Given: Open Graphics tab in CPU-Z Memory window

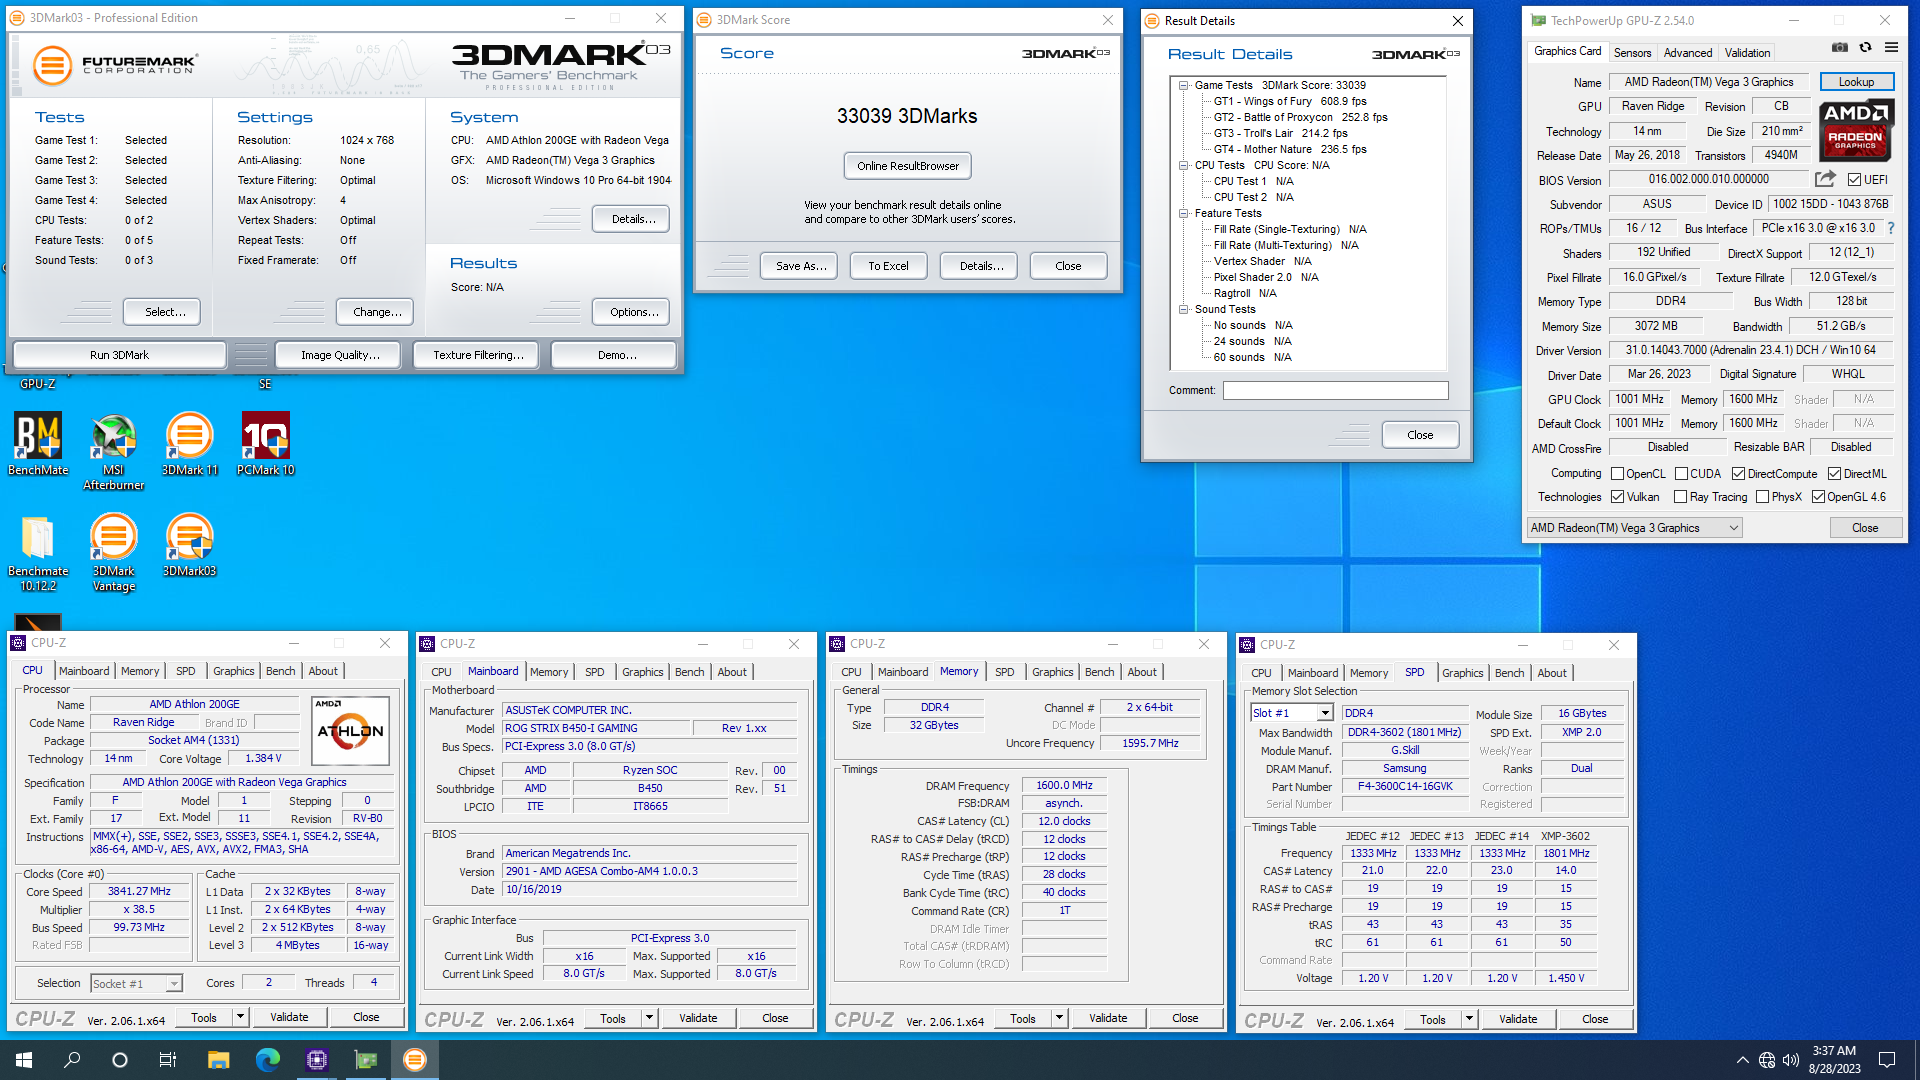Looking at the screenshot, I should 1052,672.
